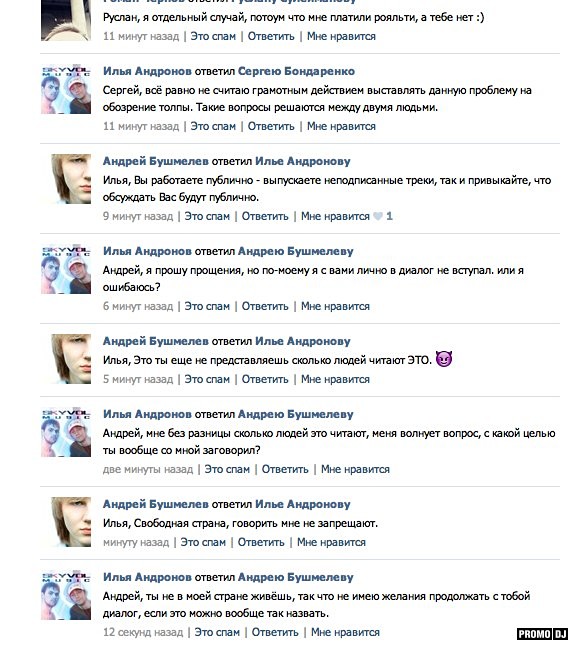Open the Андрею Бушмелеву recipient link on the 12-second comment
579x652 pixels.
click(296, 577)
